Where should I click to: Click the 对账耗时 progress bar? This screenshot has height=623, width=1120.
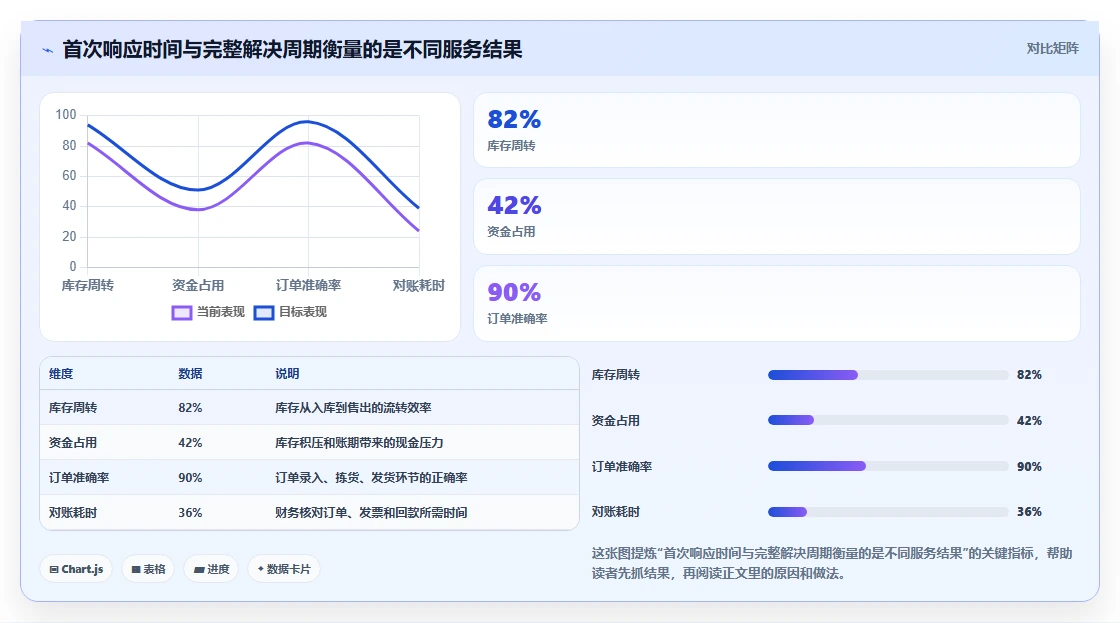888,512
